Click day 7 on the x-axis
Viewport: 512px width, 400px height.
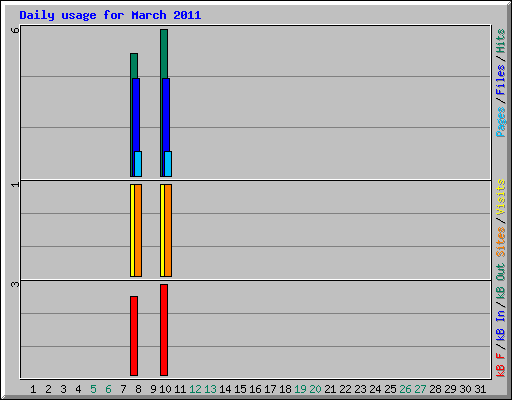pos(123,389)
